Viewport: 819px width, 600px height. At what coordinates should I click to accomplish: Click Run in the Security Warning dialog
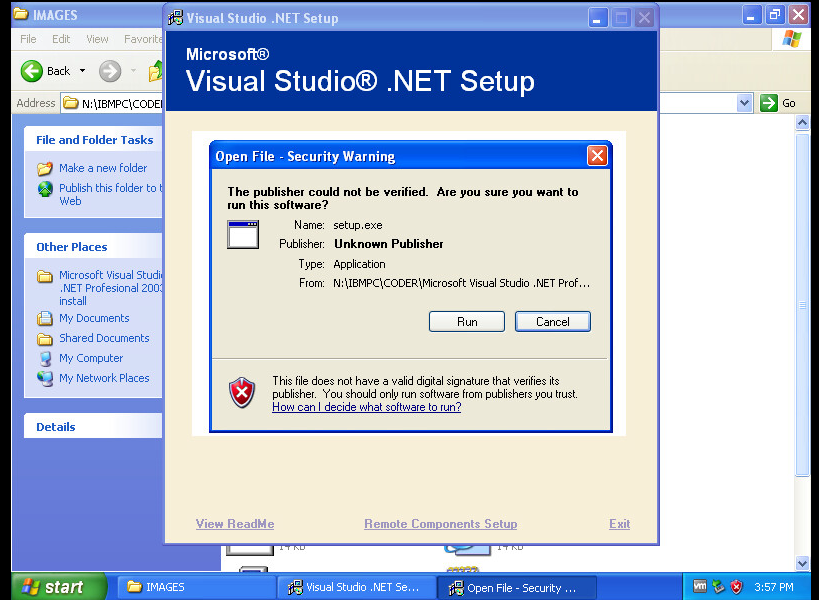pyautogui.click(x=466, y=322)
